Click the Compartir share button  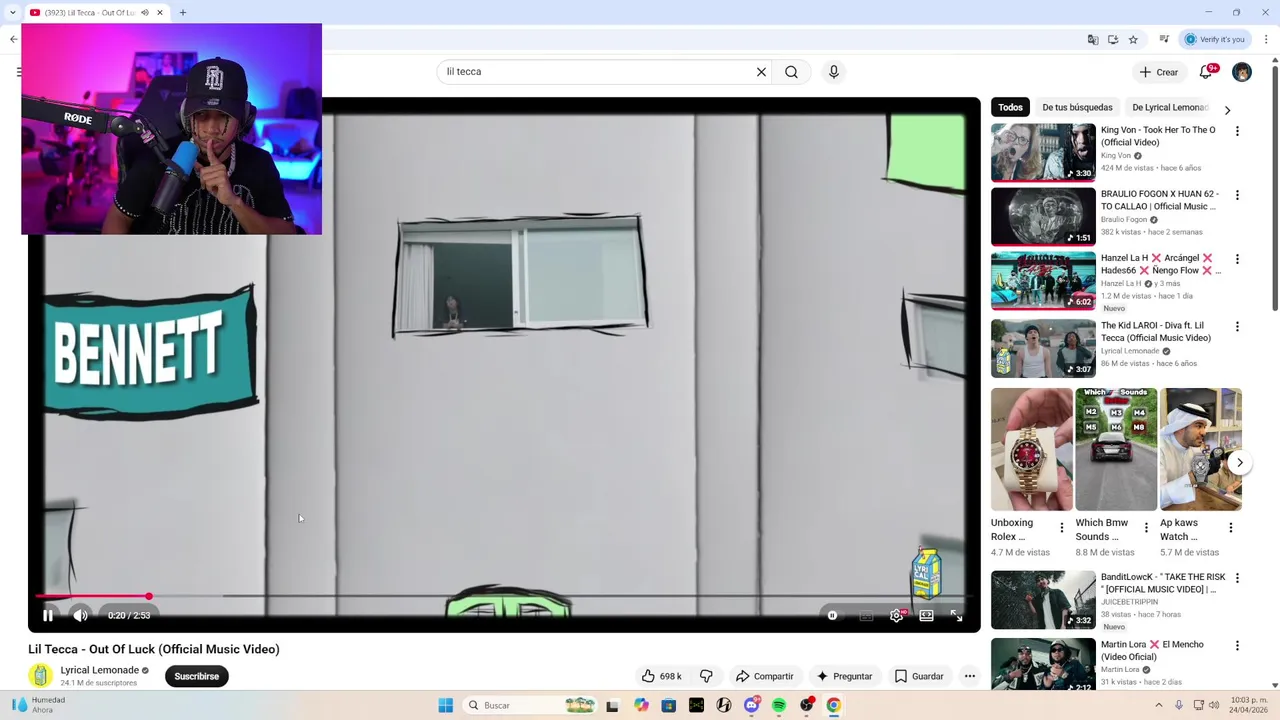(764, 677)
